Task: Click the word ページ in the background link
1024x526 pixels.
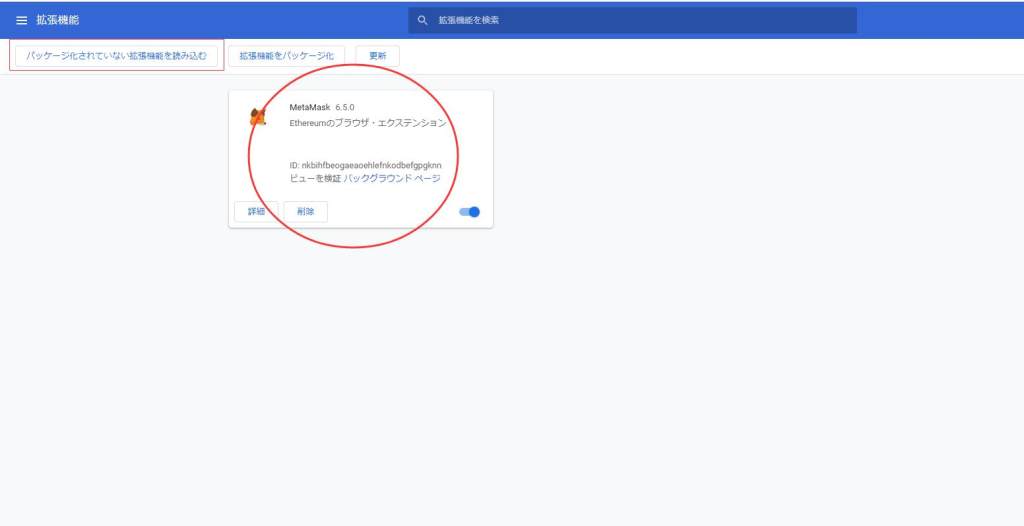Action: [x=427, y=178]
